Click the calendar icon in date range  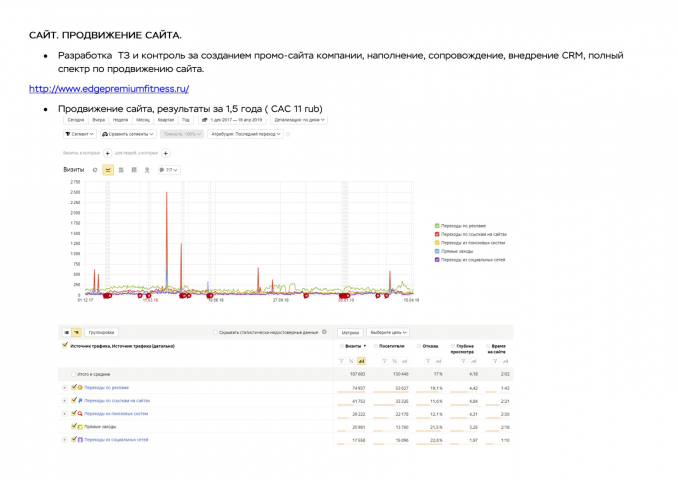click(x=205, y=120)
